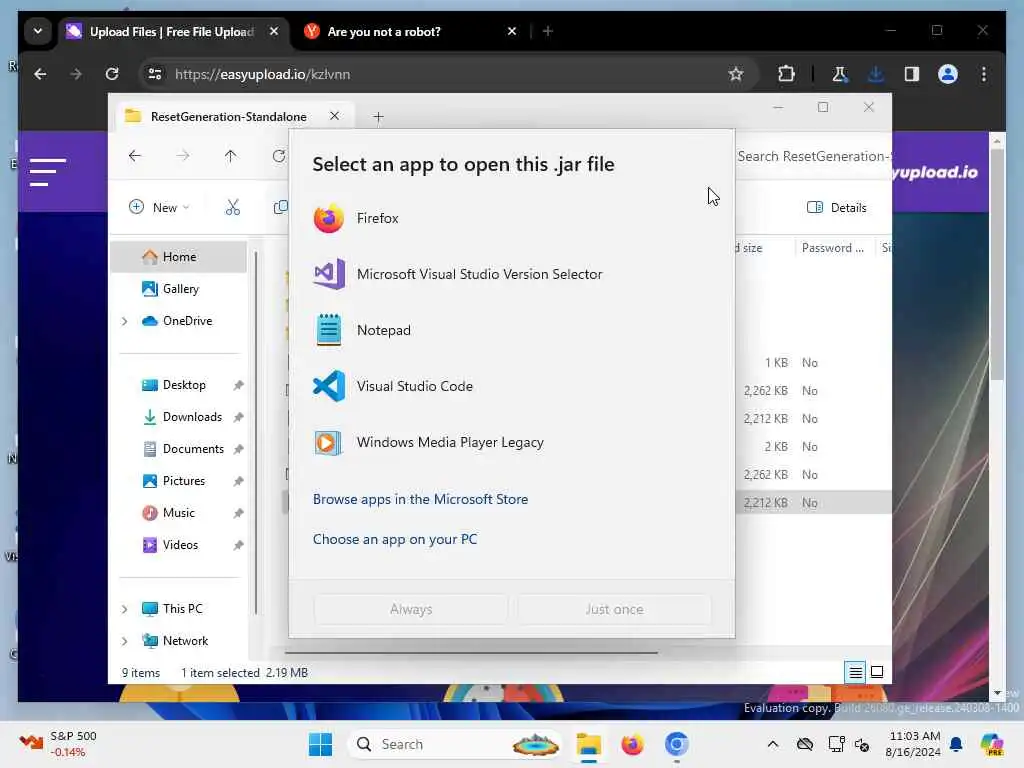Open a new browser tab
This screenshot has width=1024, height=768.
click(x=548, y=31)
